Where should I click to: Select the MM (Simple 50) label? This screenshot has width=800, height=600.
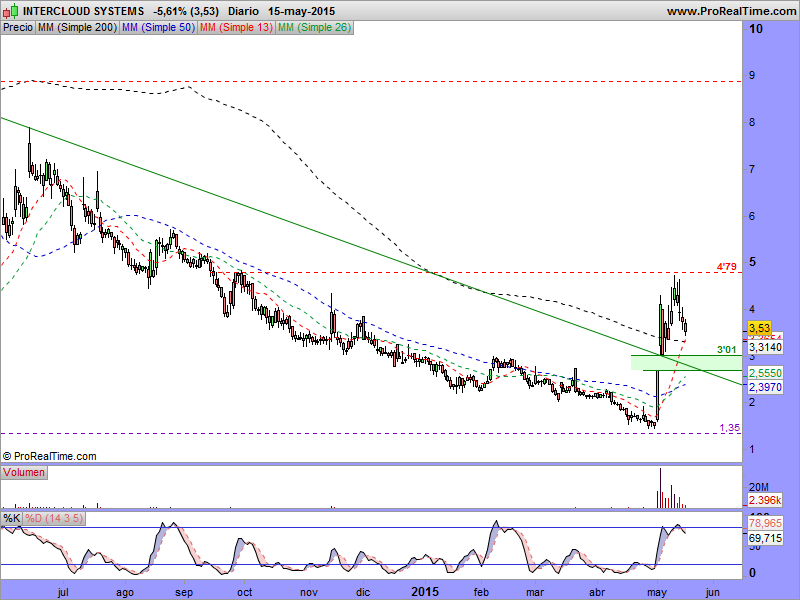pyautogui.click(x=158, y=28)
